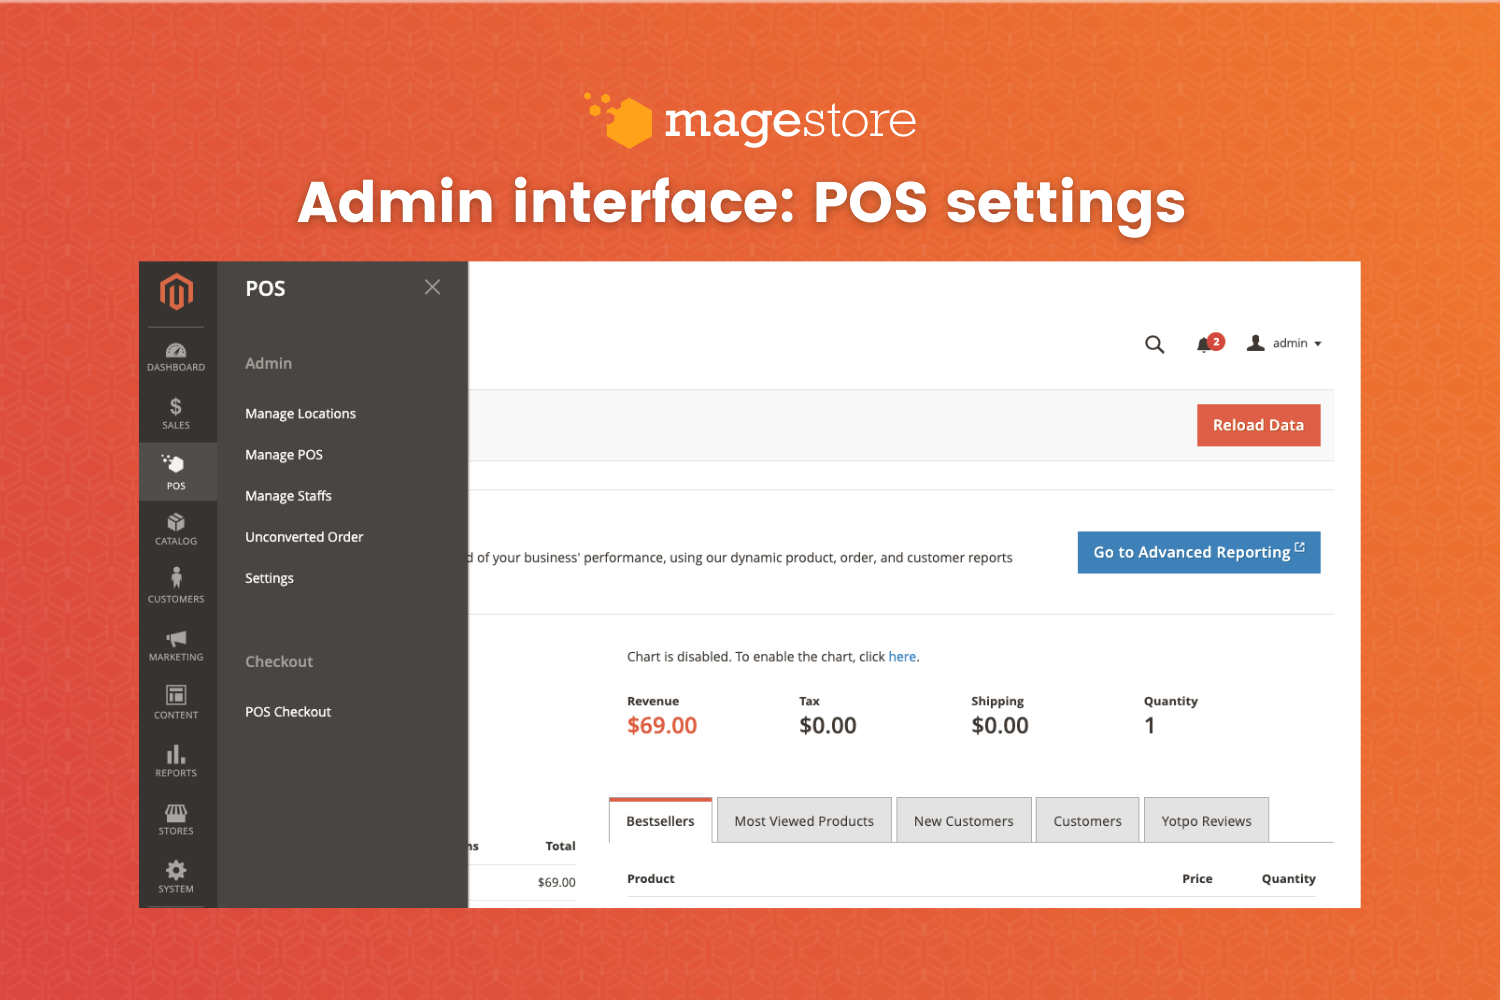This screenshot has height=1000, width=1500.
Task: Click the Revenue value $69.00
Action: (662, 726)
